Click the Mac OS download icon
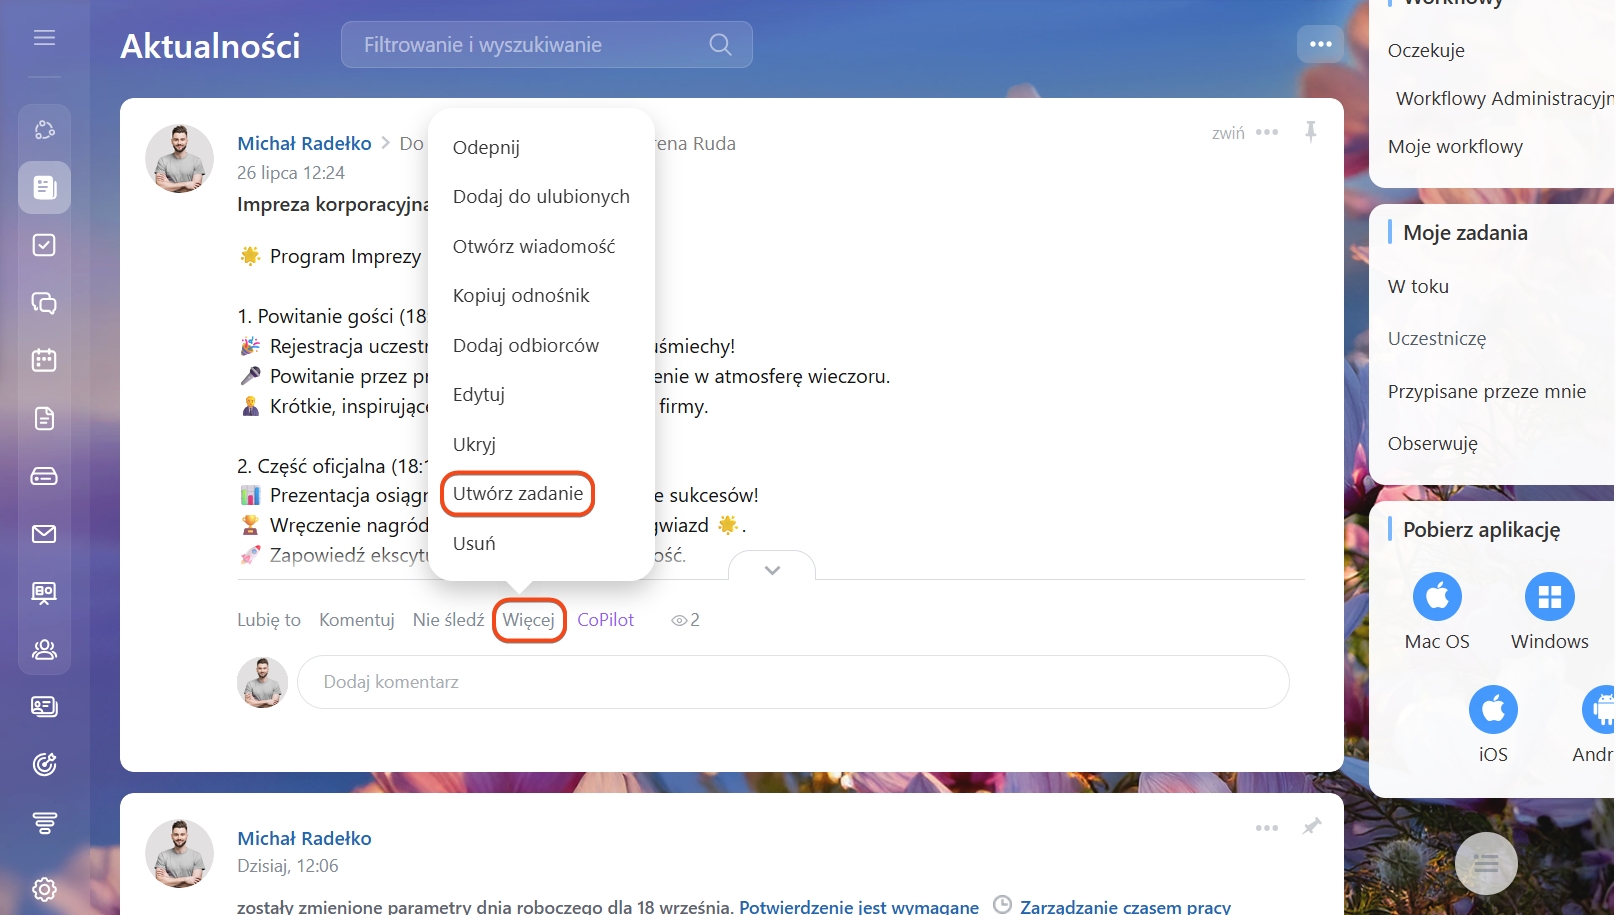1616x915 pixels. click(1437, 597)
